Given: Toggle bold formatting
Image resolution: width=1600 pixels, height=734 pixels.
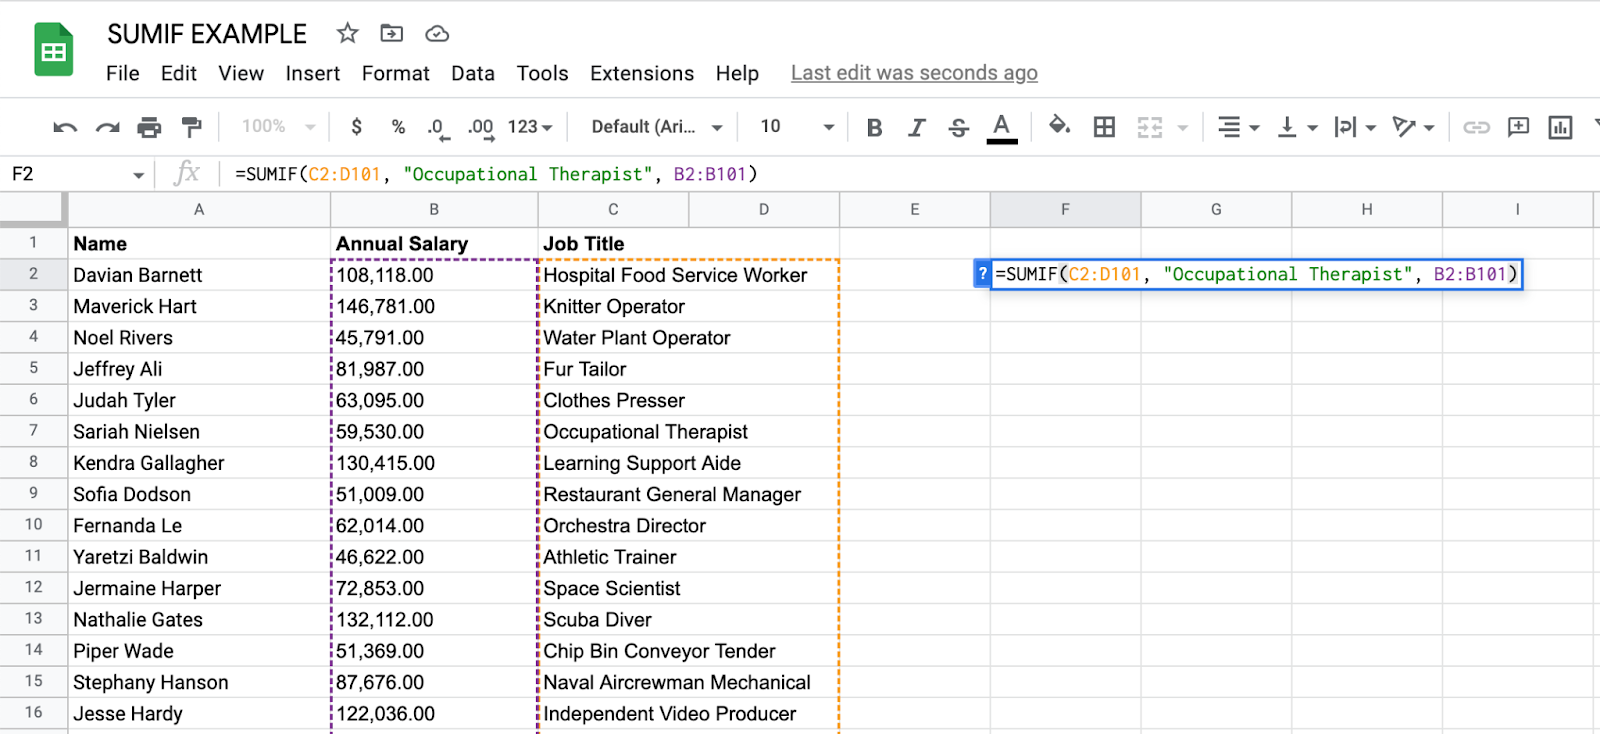Looking at the screenshot, I should coord(875,127).
